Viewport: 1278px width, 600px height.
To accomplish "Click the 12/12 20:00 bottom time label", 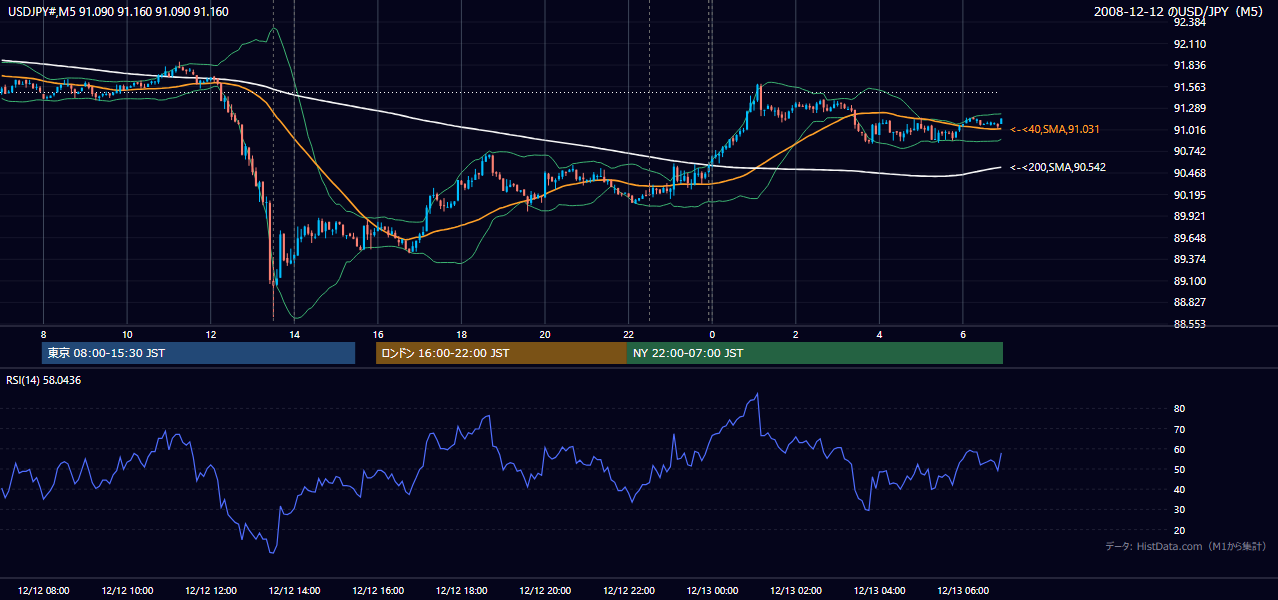I will pos(545,590).
